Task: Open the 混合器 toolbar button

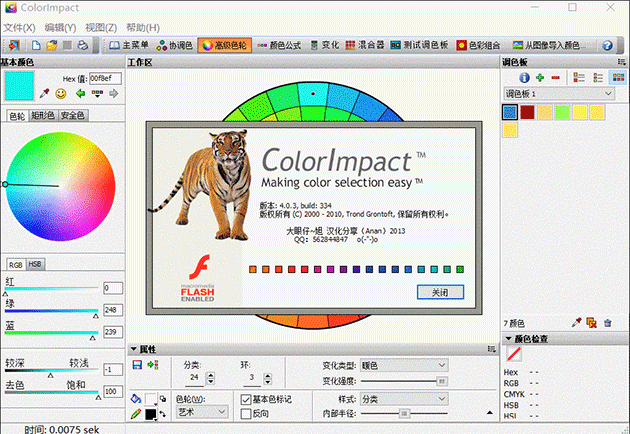Action: 365,45
